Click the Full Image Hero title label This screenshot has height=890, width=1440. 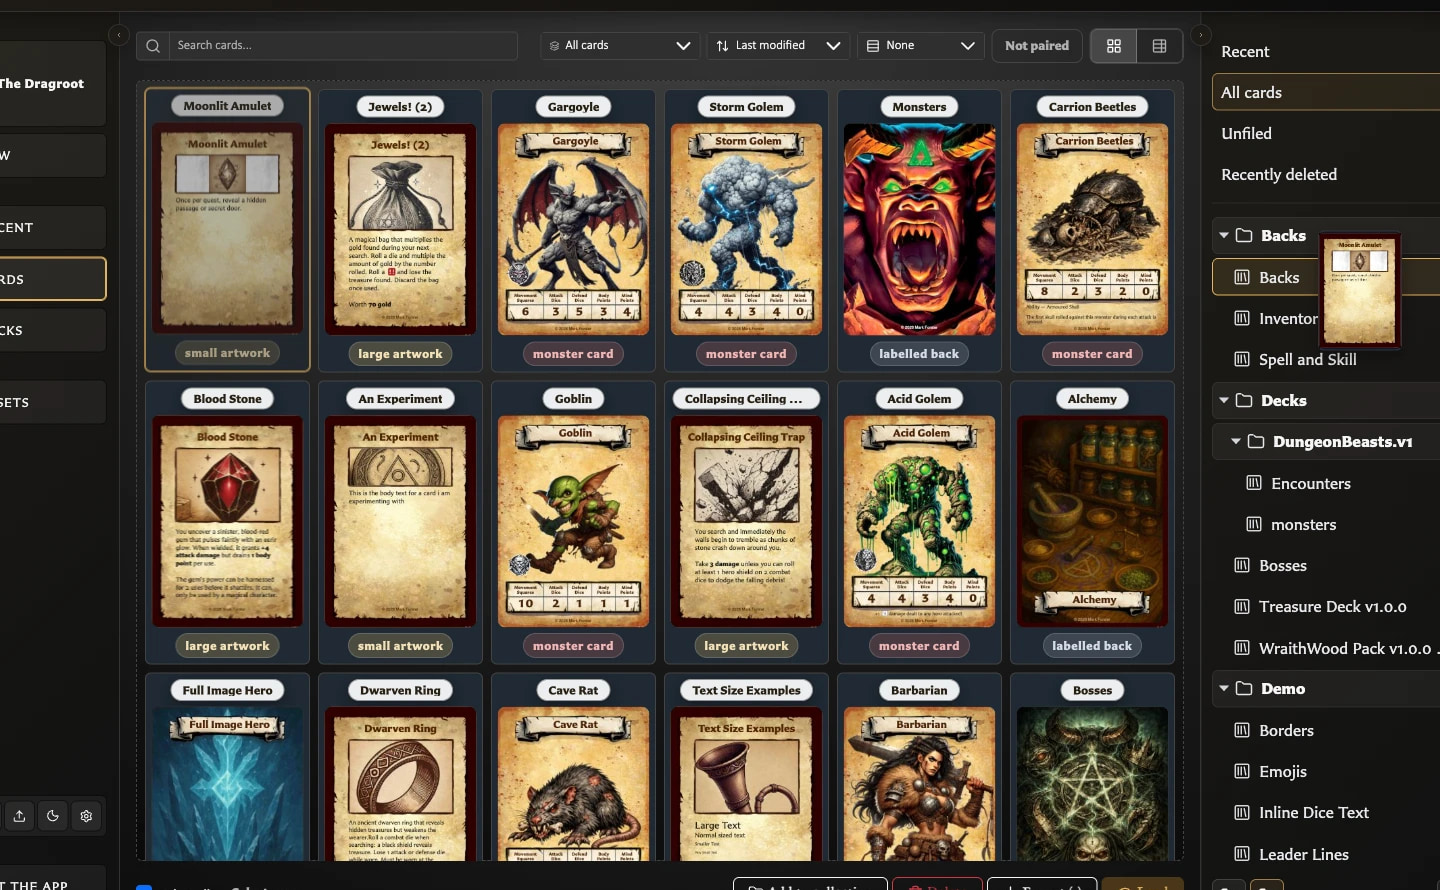pyautogui.click(x=227, y=690)
